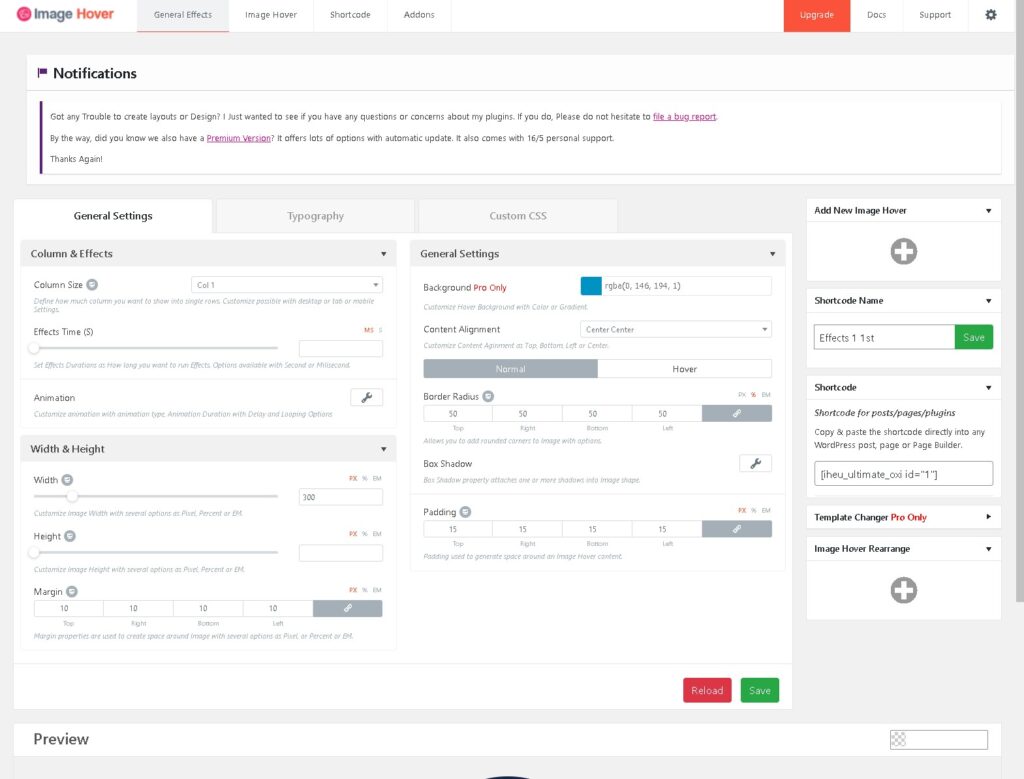
Task: Switch Border Radius state to Hover
Action: [x=684, y=369]
